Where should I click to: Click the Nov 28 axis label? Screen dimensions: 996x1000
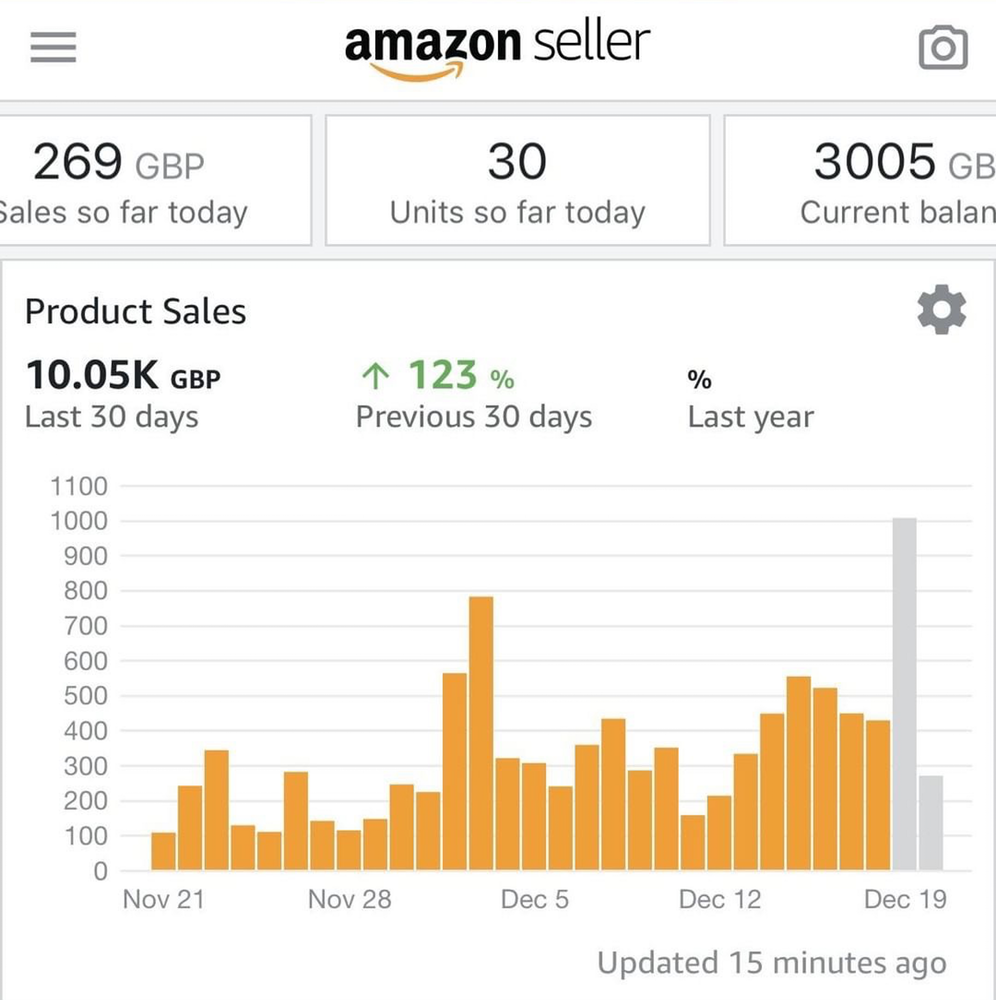pos(349,900)
